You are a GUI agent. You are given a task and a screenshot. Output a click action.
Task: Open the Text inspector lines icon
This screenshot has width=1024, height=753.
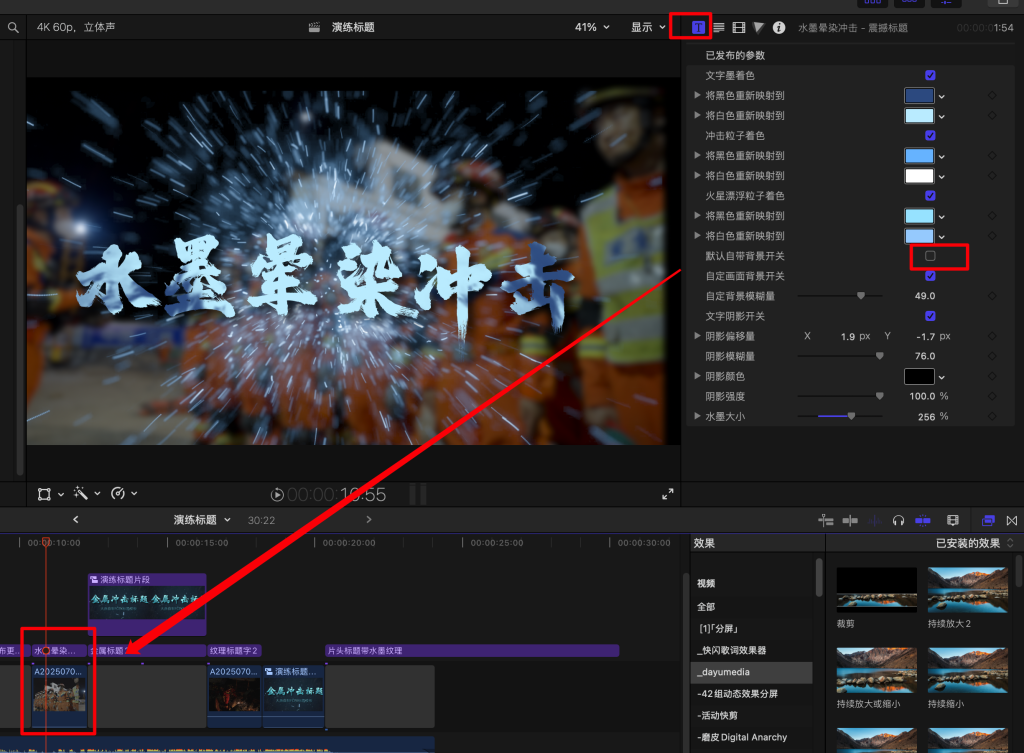point(718,27)
